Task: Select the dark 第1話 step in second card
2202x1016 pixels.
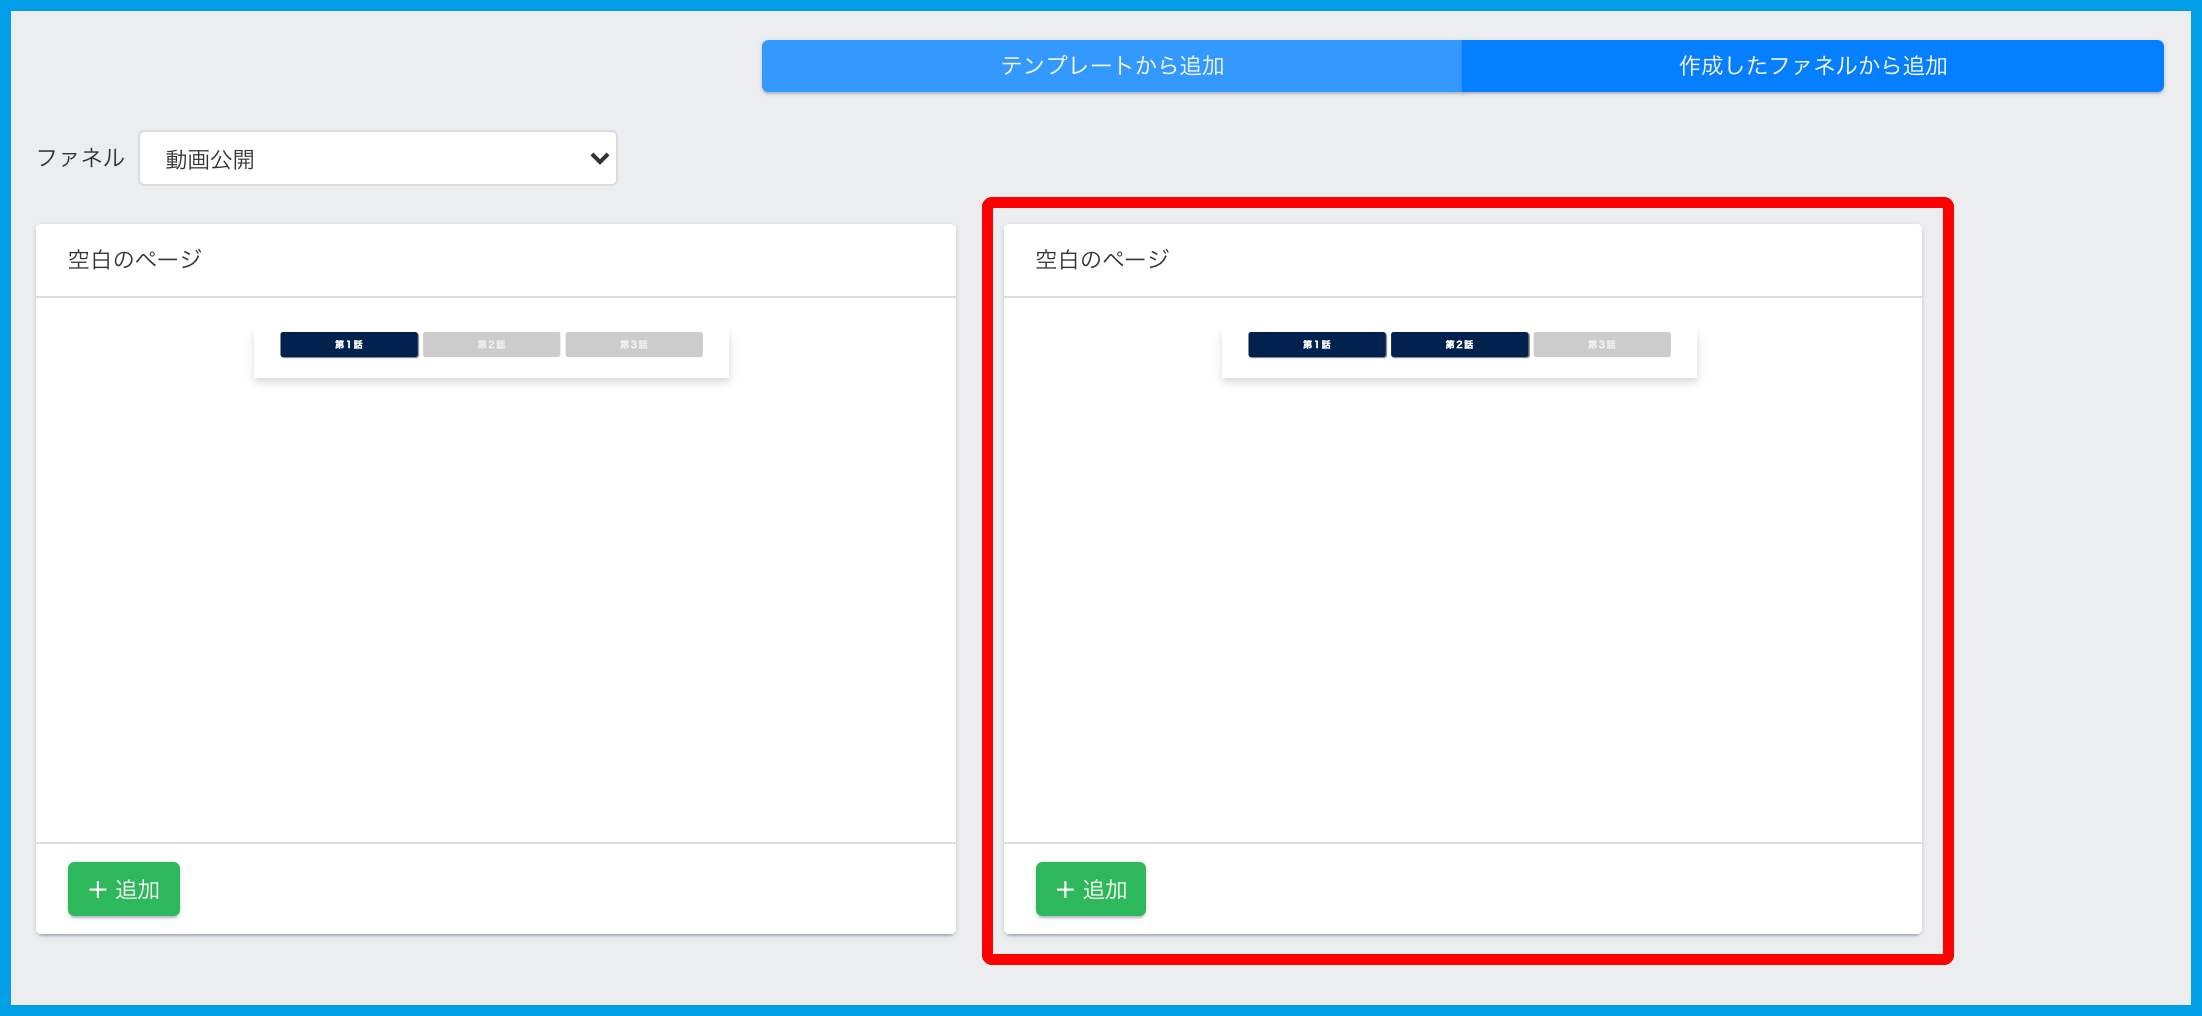Action: click(1317, 344)
